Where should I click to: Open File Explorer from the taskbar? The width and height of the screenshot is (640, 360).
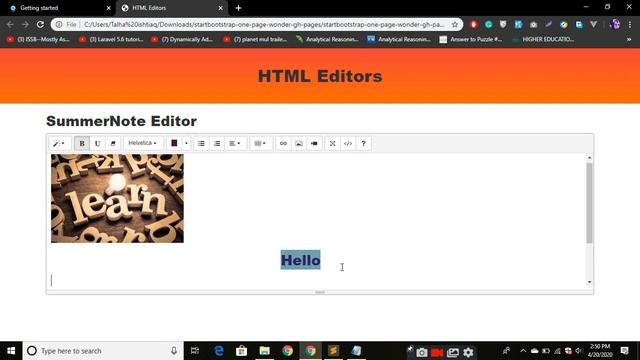[x=264, y=351]
